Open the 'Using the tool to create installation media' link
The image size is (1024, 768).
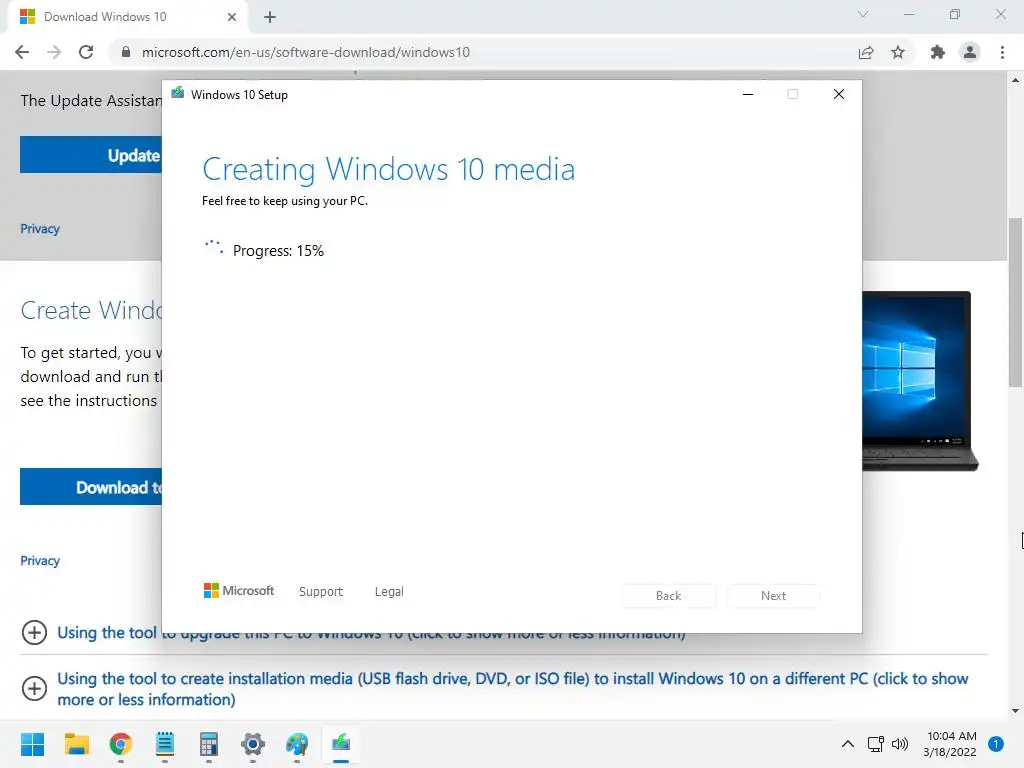pos(513,689)
